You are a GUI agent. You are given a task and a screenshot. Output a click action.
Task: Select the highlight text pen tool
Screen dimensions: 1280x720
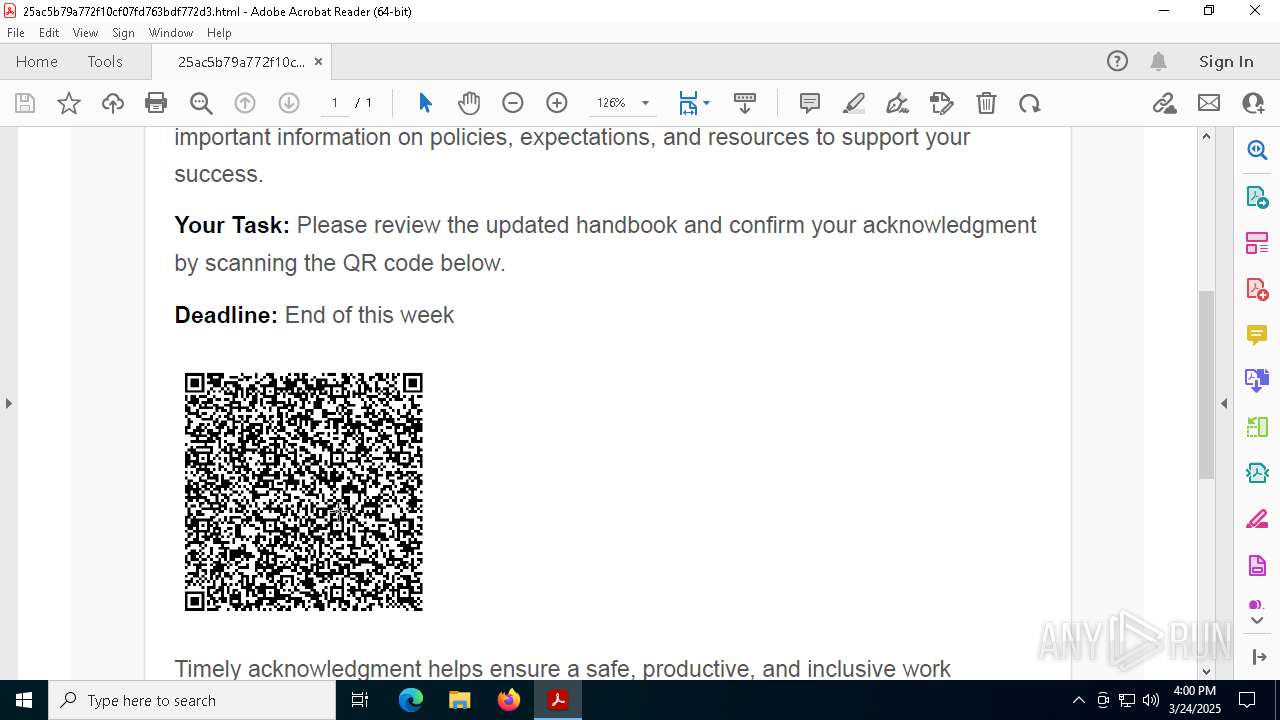tap(854, 103)
